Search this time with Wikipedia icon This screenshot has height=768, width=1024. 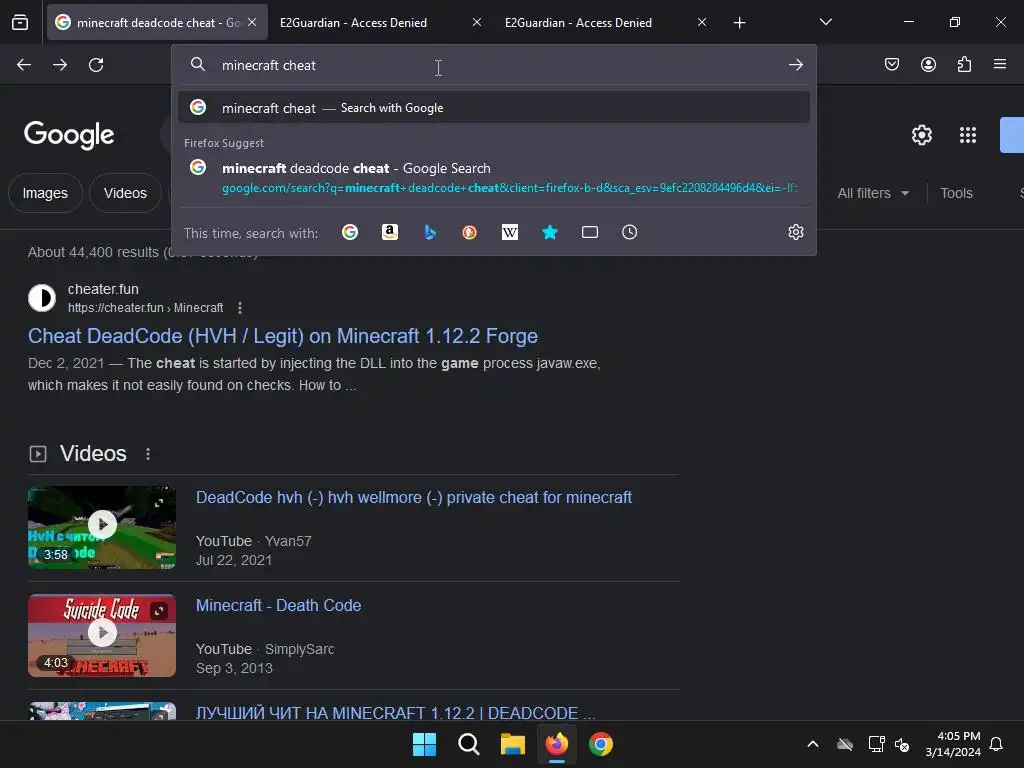(510, 232)
